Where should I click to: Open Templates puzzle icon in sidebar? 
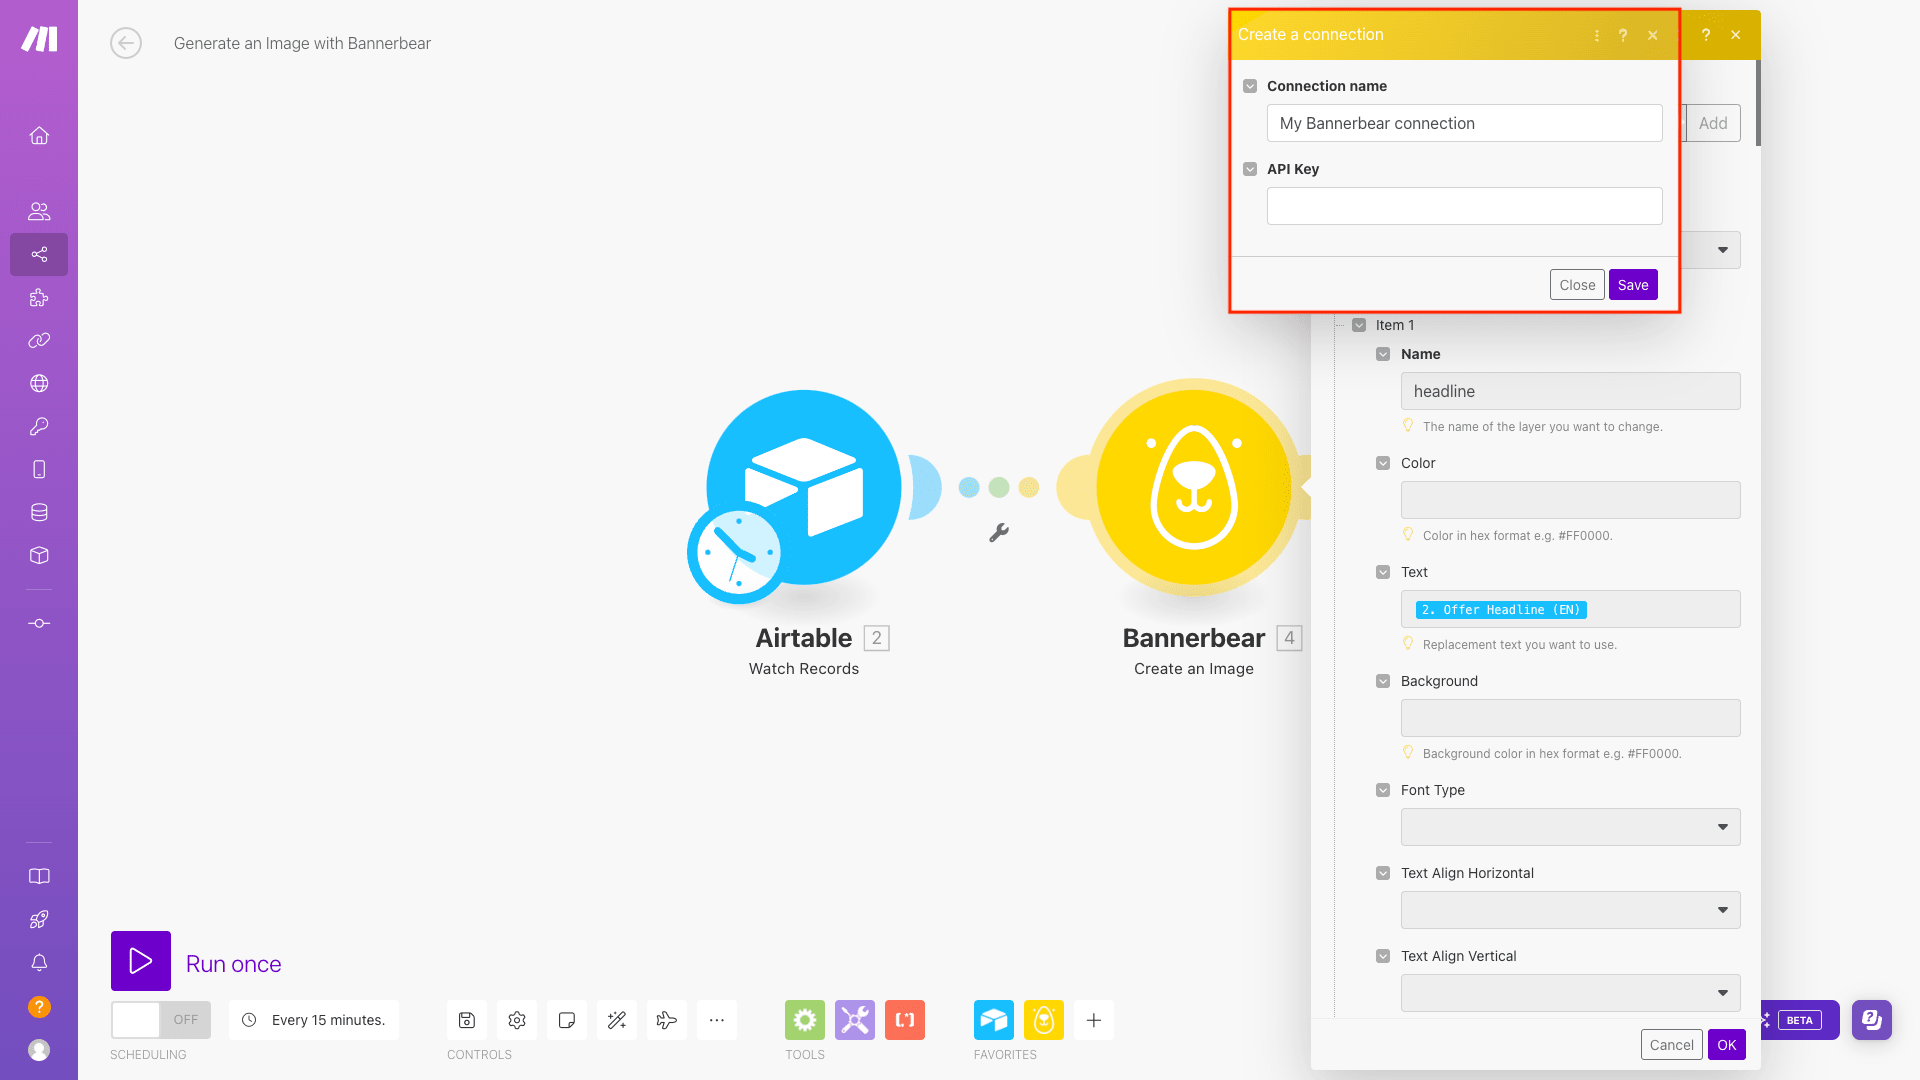[39, 297]
